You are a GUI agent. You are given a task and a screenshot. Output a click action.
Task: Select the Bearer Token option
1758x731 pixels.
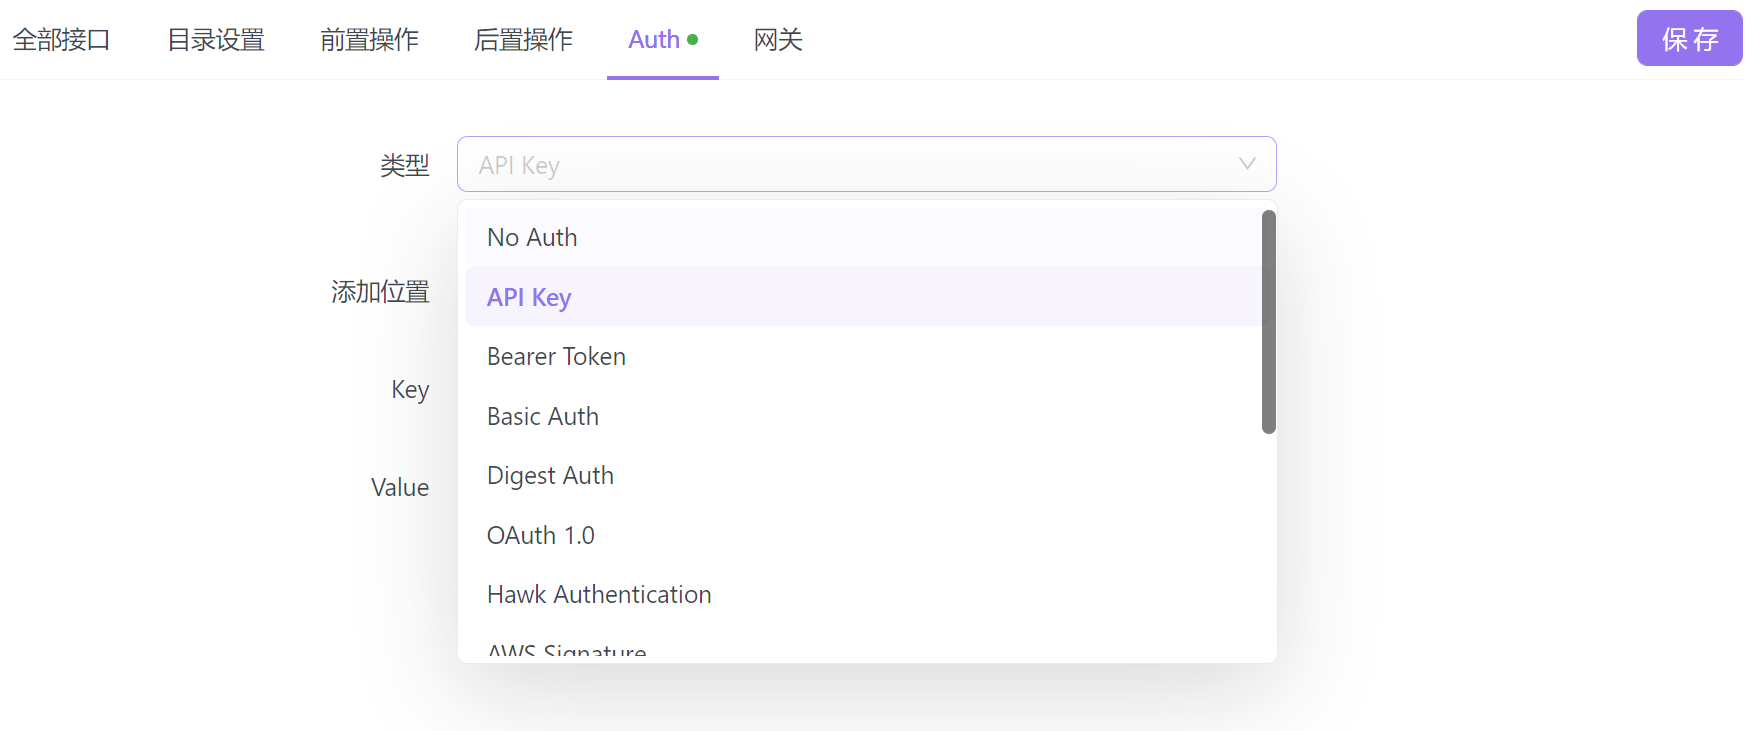556,357
